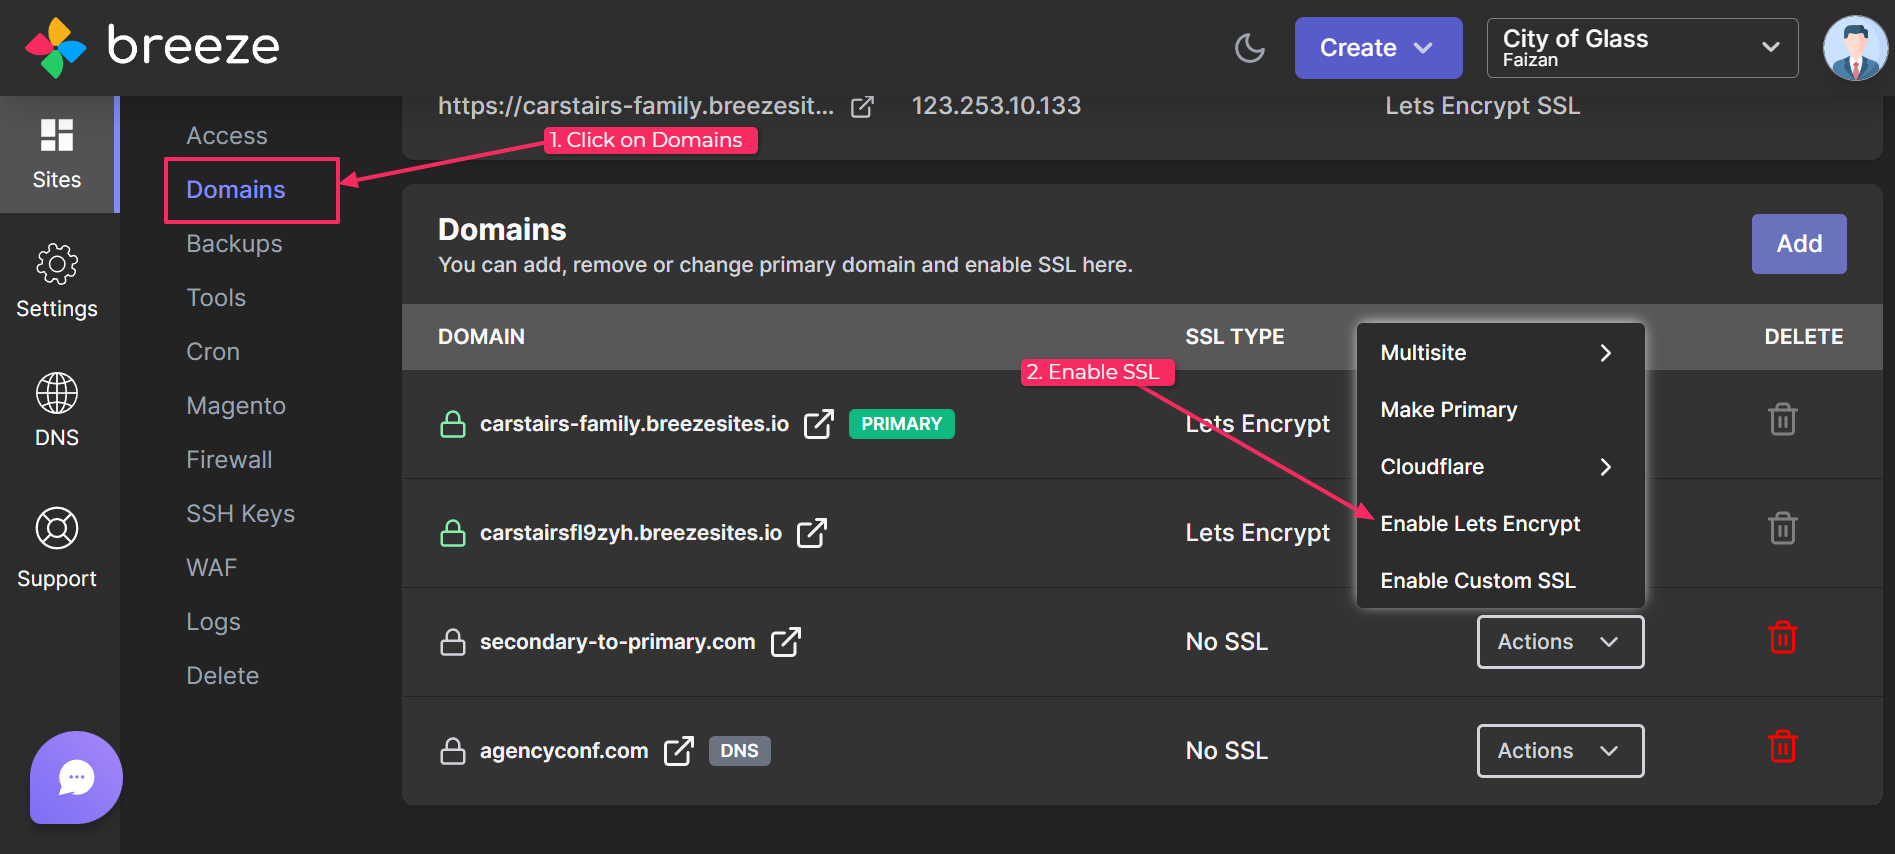Viewport: 1895px width, 854px height.
Task: Open secondary-to-primary.com external link icon
Action: click(786, 642)
